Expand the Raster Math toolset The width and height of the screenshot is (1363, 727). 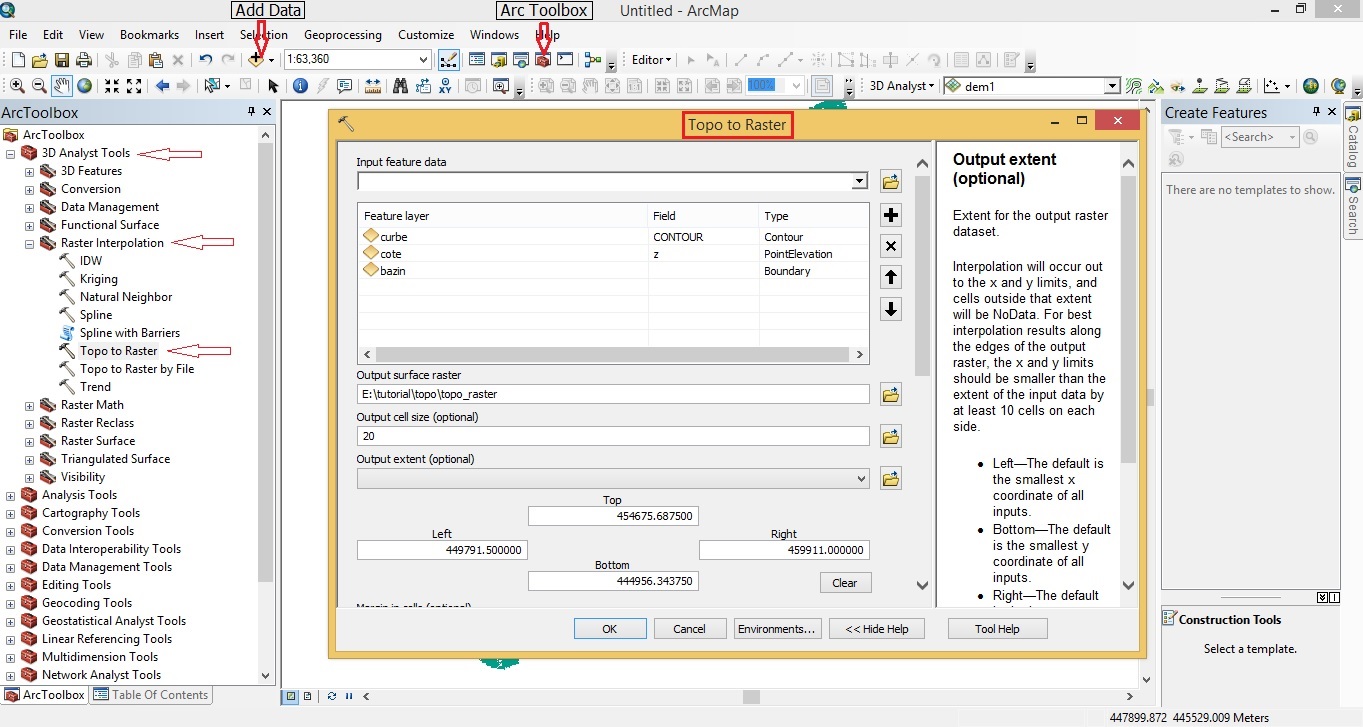tap(29, 405)
